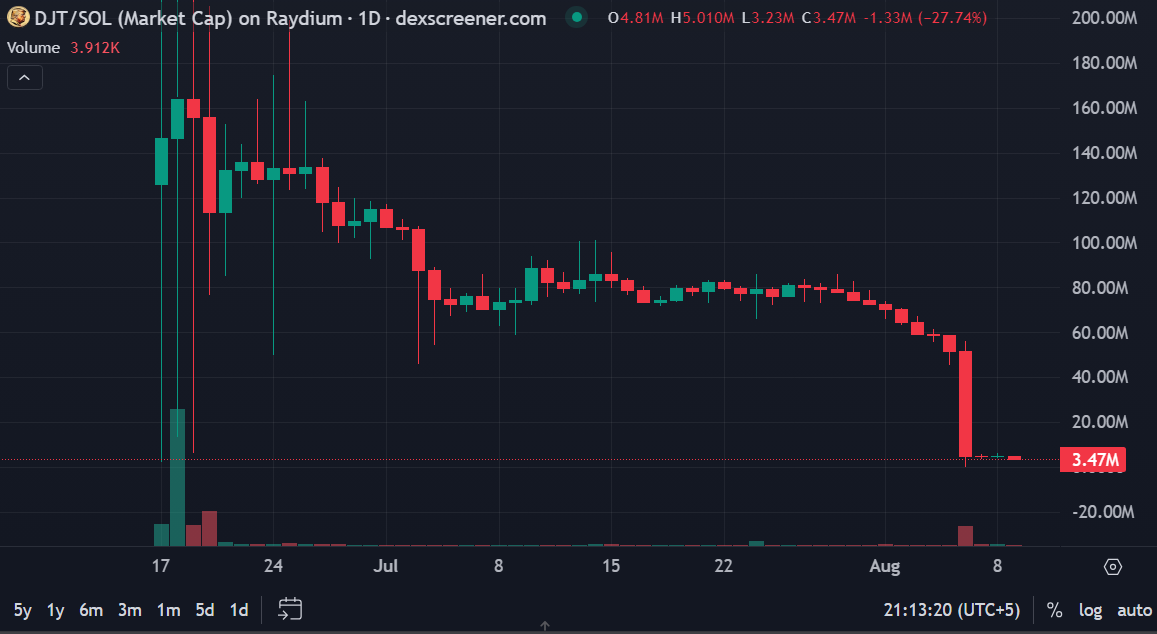Select the 1m time range

[x=168, y=610]
